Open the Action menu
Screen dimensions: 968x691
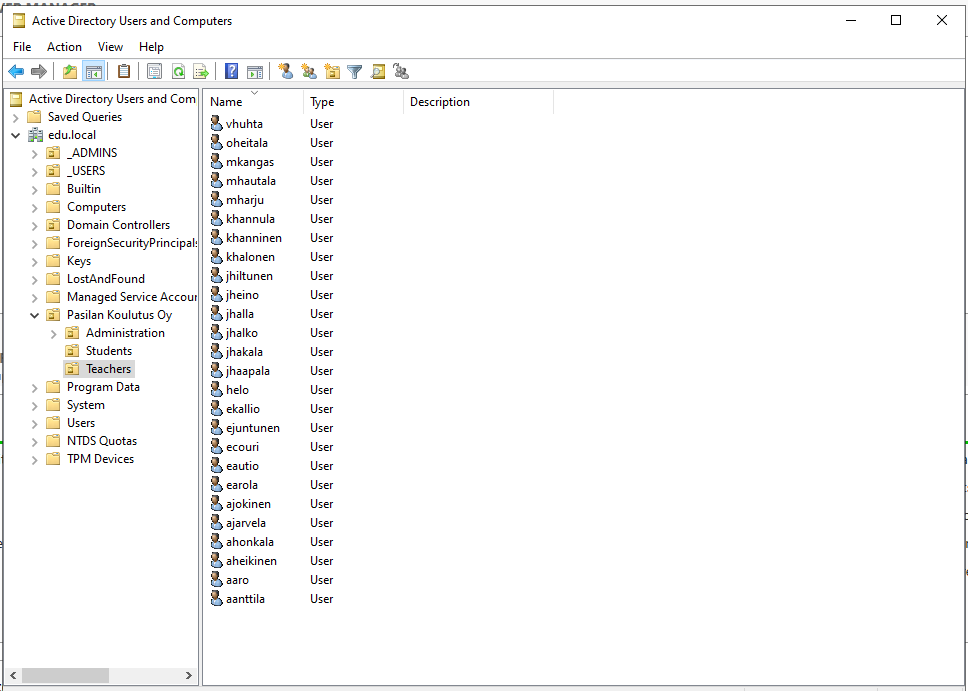pos(64,47)
